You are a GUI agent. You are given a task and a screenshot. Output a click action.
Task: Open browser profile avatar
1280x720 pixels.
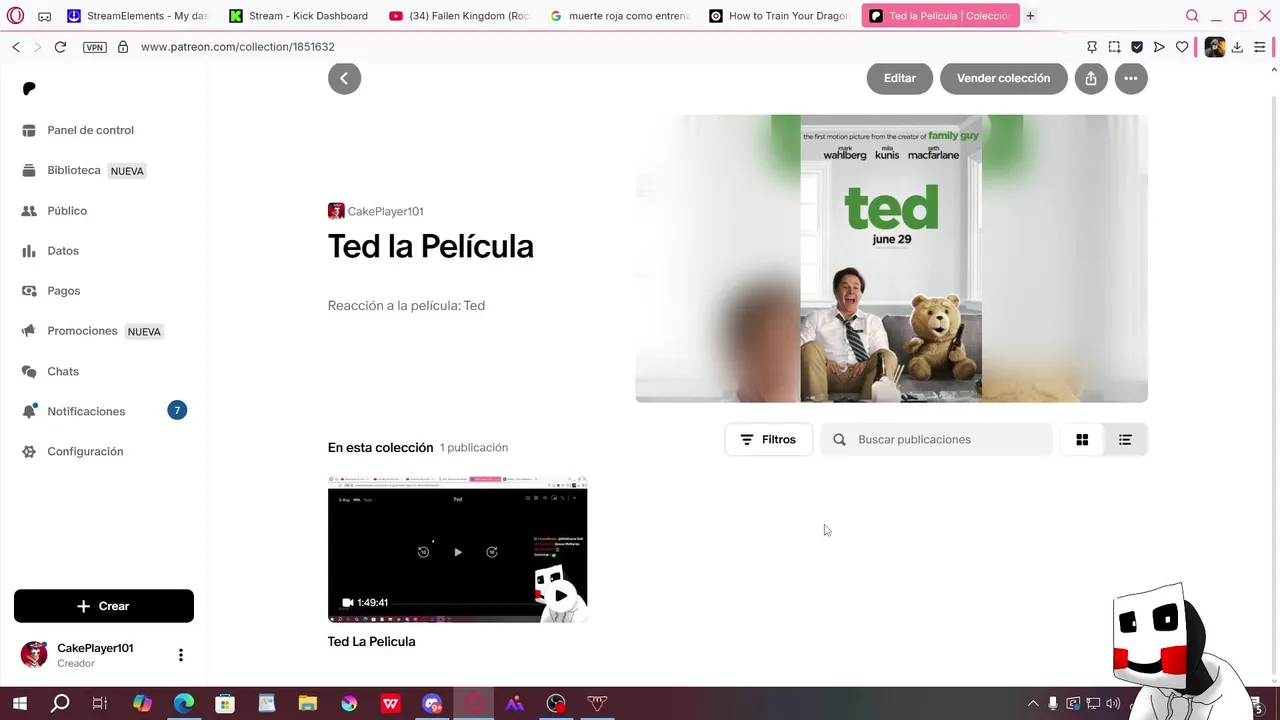[x=1214, y=47]
